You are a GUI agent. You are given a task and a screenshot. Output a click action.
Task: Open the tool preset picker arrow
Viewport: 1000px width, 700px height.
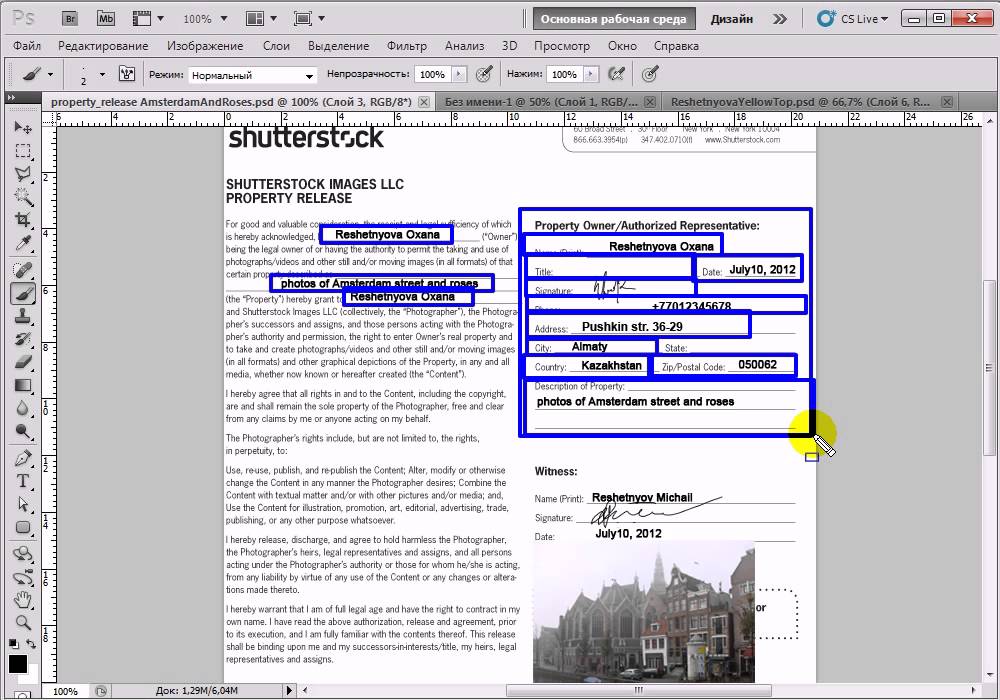pyautogui.click(x=50, y=75)
